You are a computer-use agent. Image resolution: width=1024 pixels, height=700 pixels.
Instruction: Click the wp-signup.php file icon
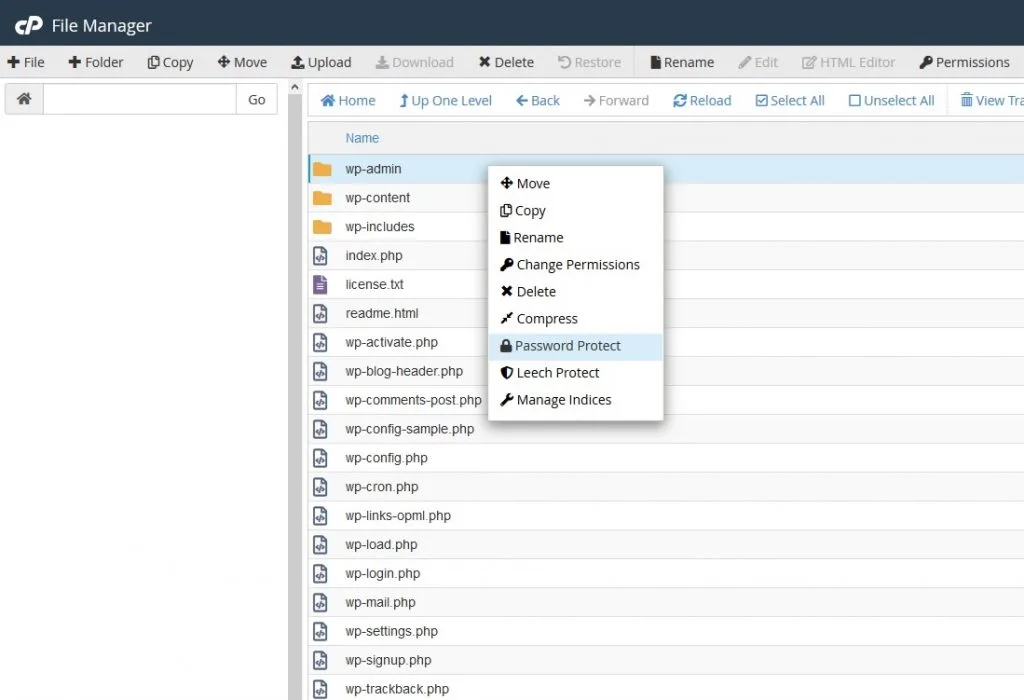click(x=320, y=660)
